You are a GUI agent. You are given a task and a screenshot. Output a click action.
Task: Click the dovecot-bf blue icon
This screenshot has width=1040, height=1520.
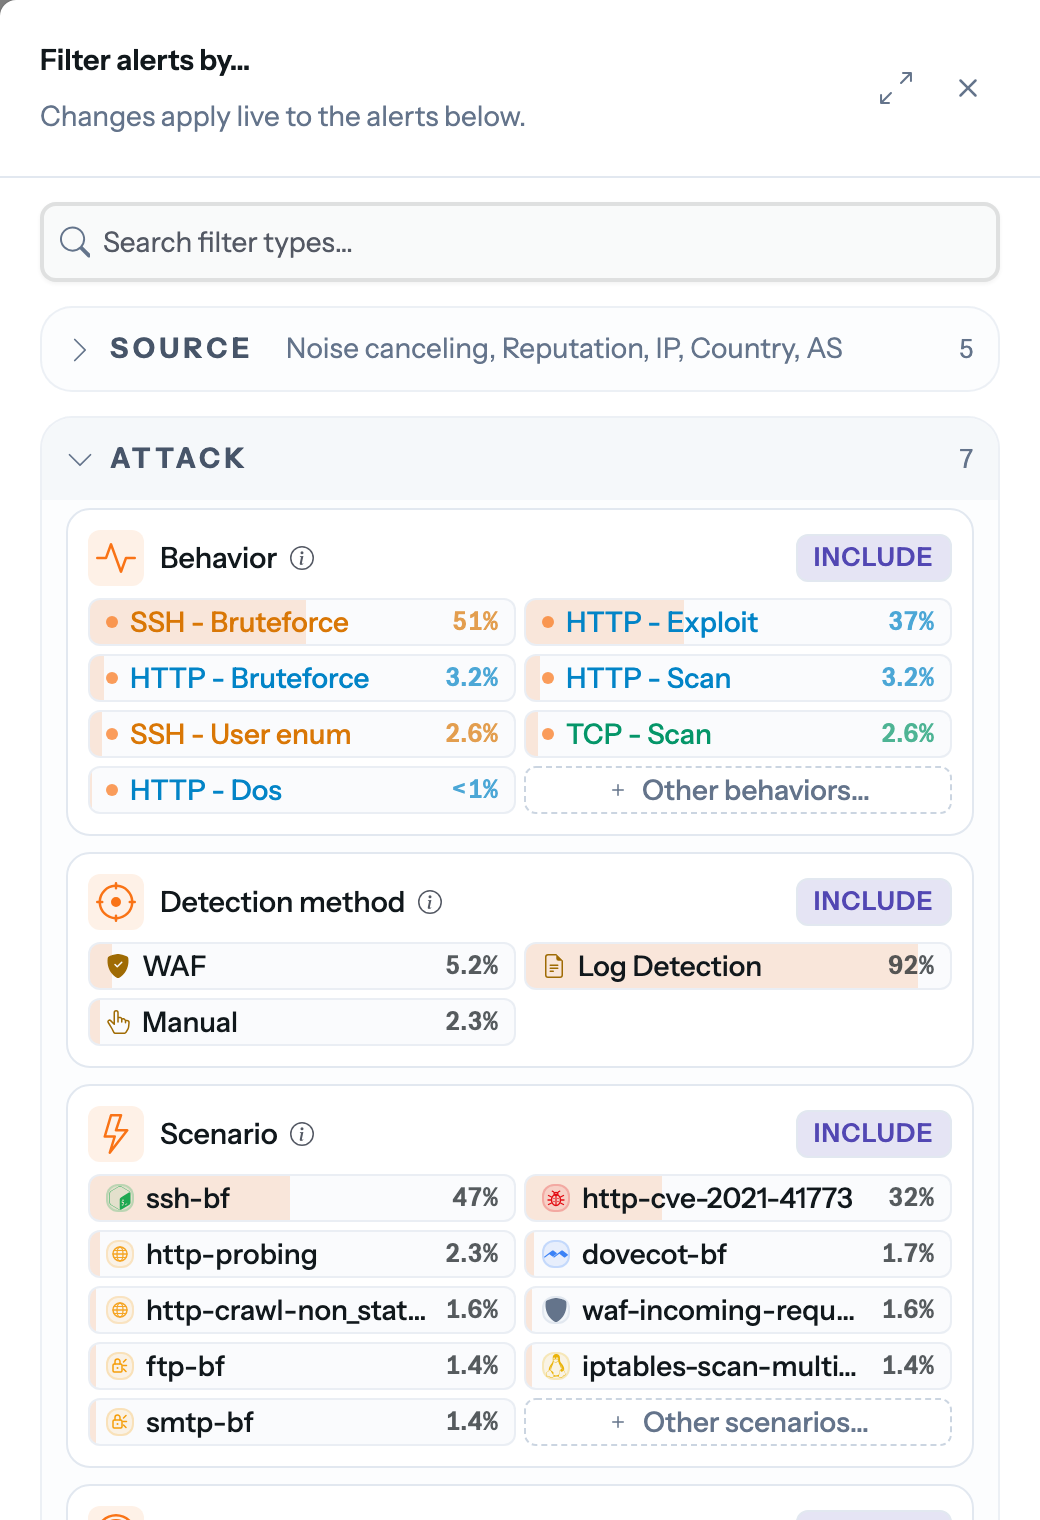click(x=557, y=1254)
